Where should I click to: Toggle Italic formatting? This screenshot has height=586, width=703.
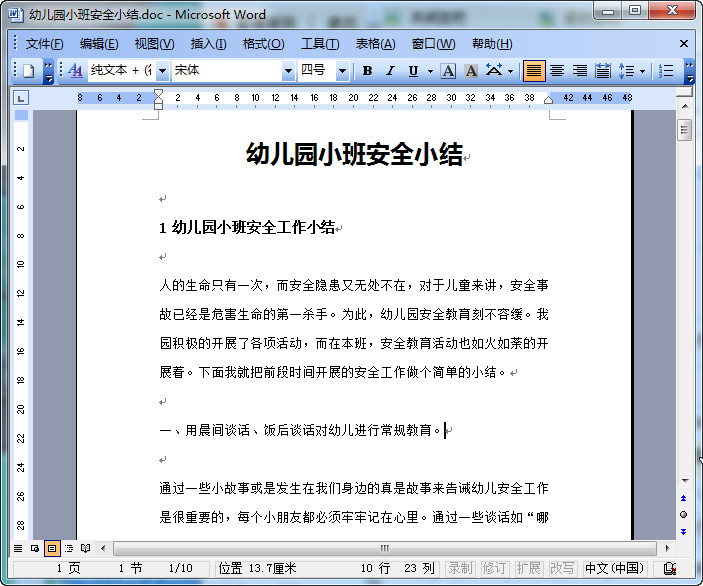391,71
